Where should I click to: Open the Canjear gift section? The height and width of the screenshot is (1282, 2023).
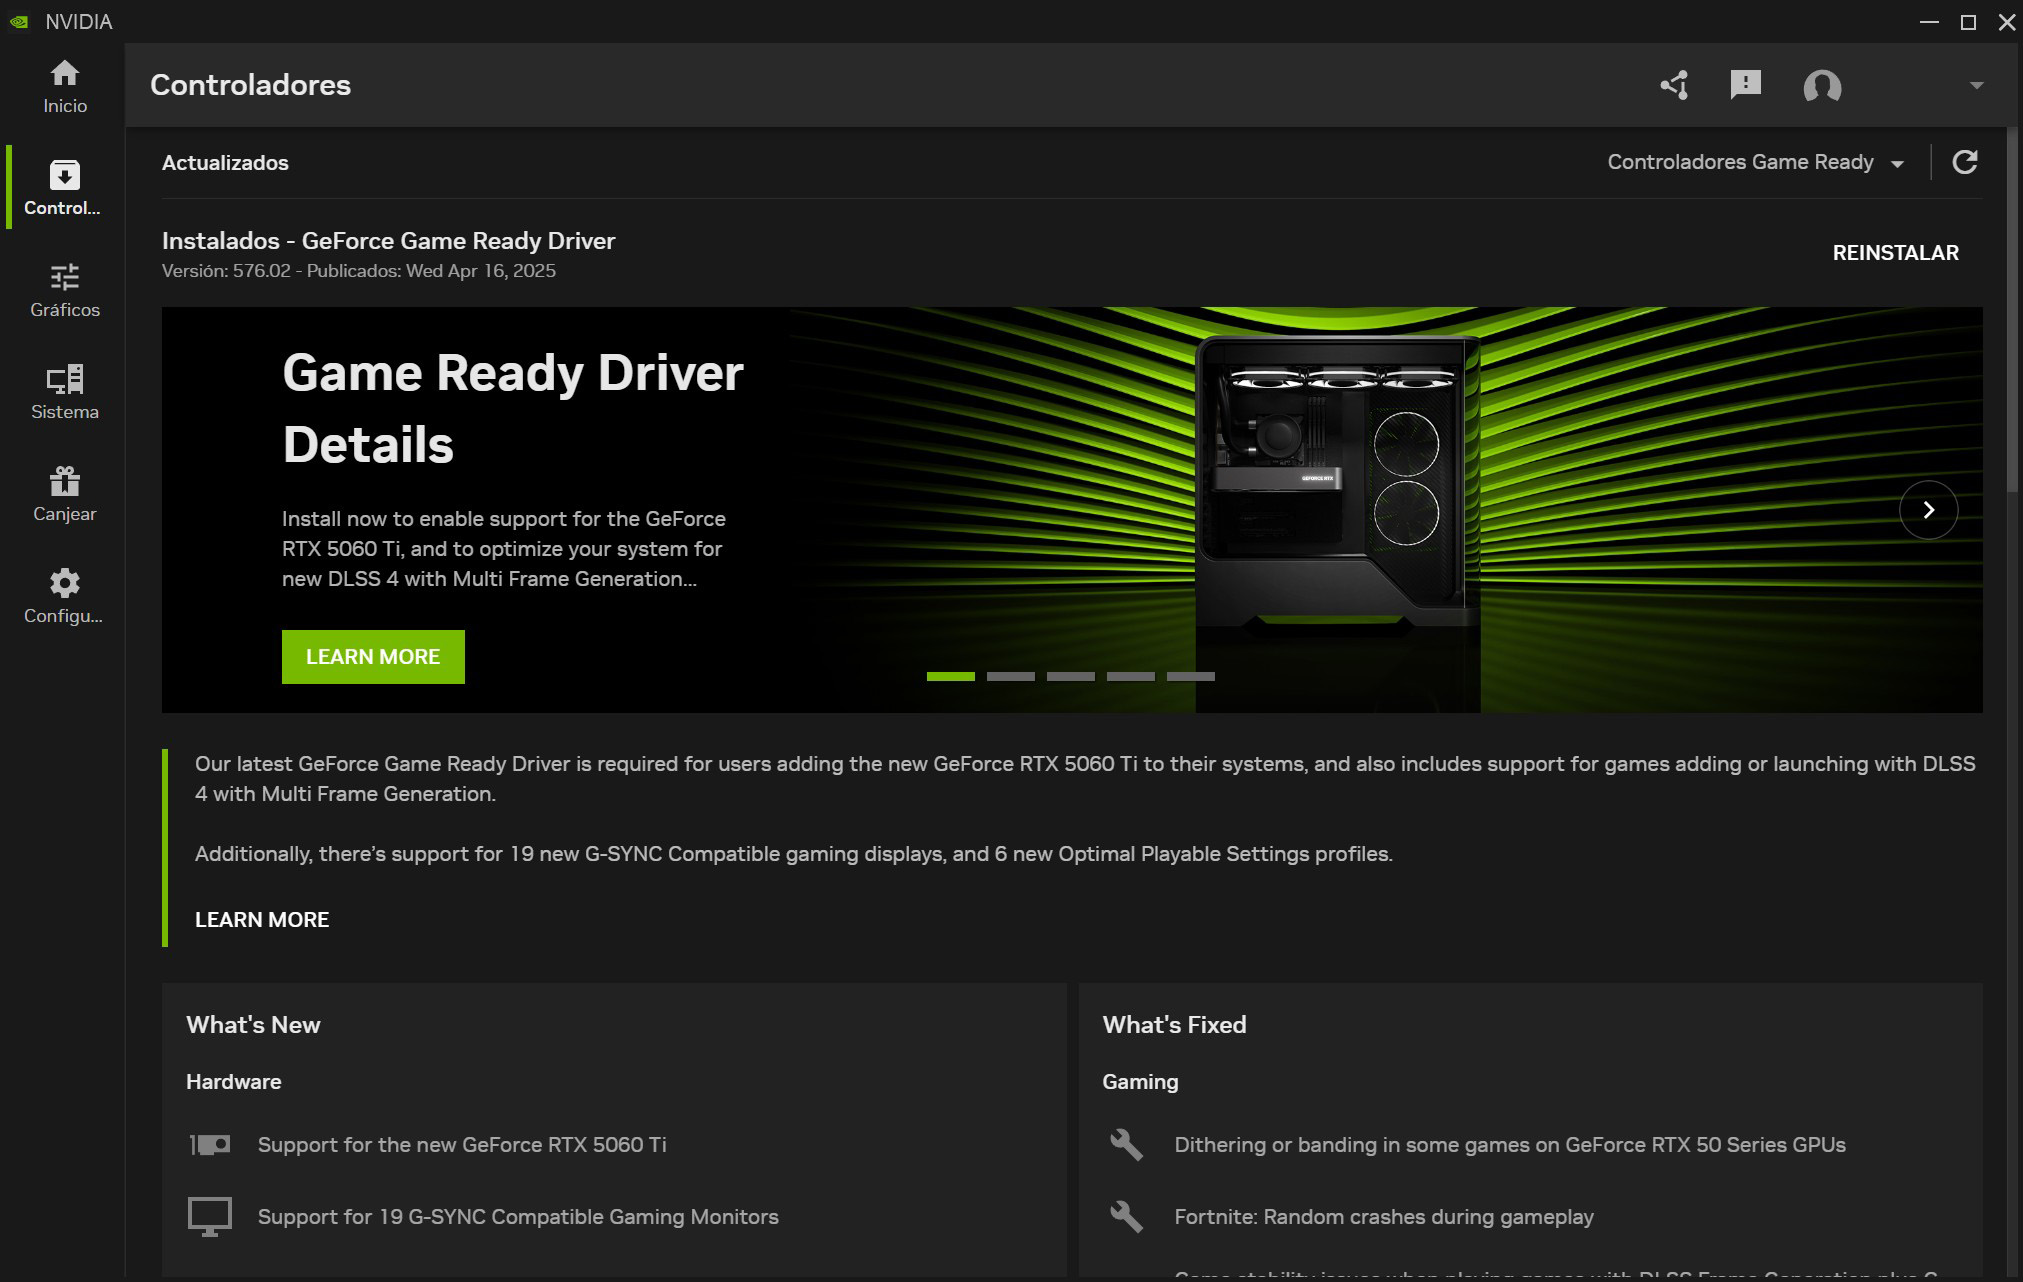pyautogui.click(x=64, y=494)
